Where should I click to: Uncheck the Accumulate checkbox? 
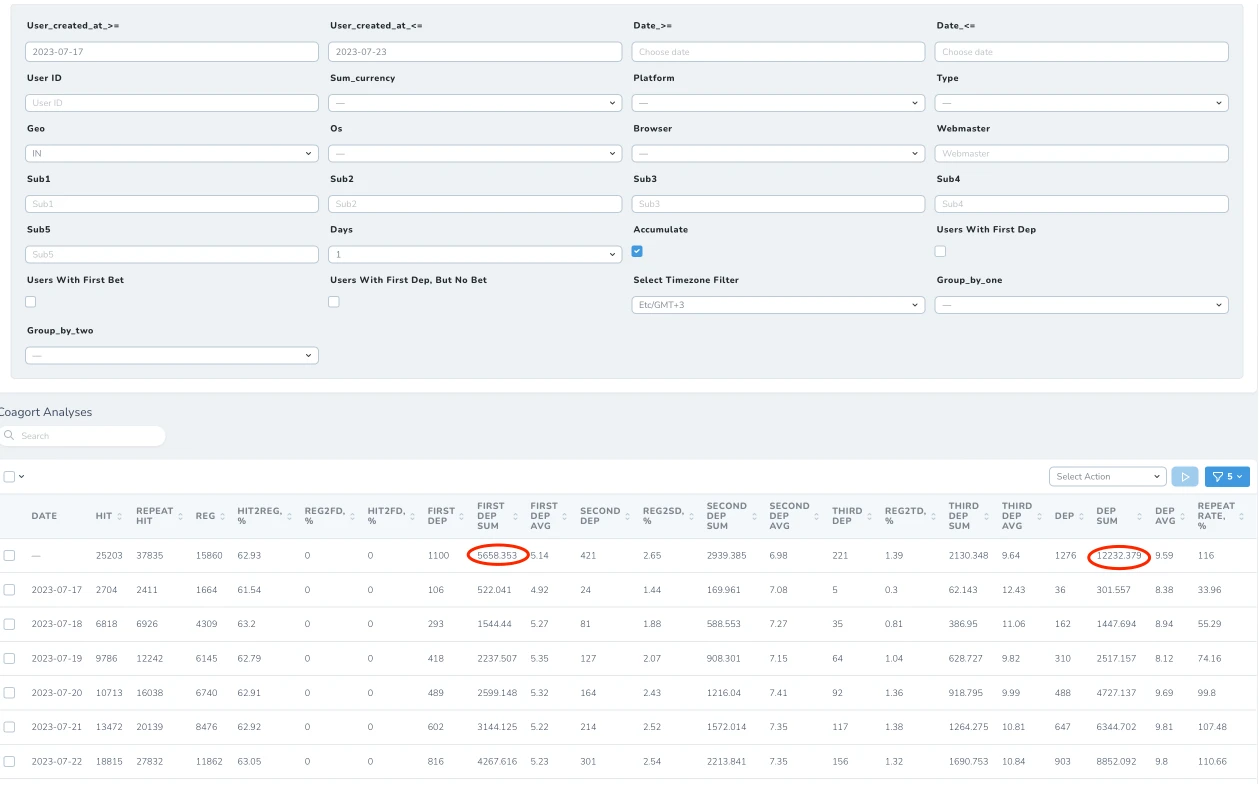point(637,251)
